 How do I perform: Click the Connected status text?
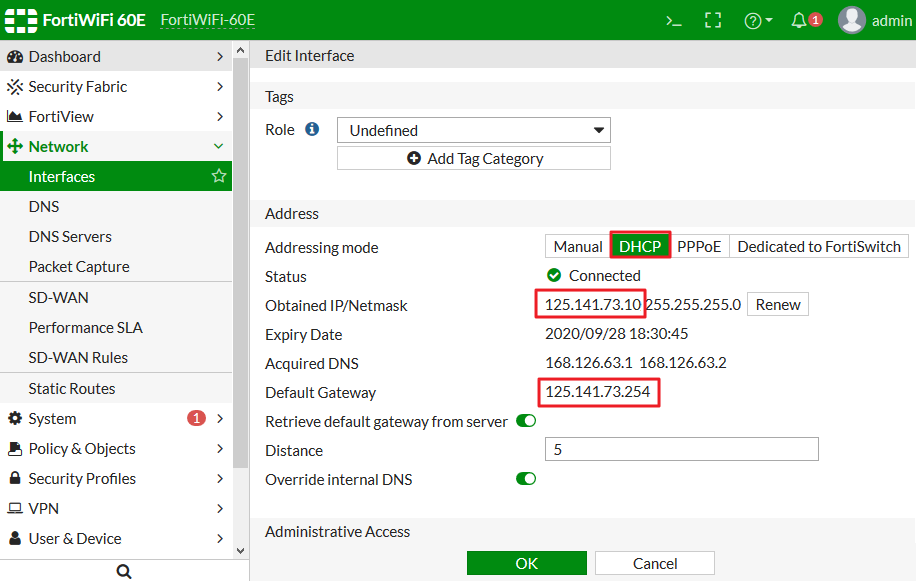(605, 276)
